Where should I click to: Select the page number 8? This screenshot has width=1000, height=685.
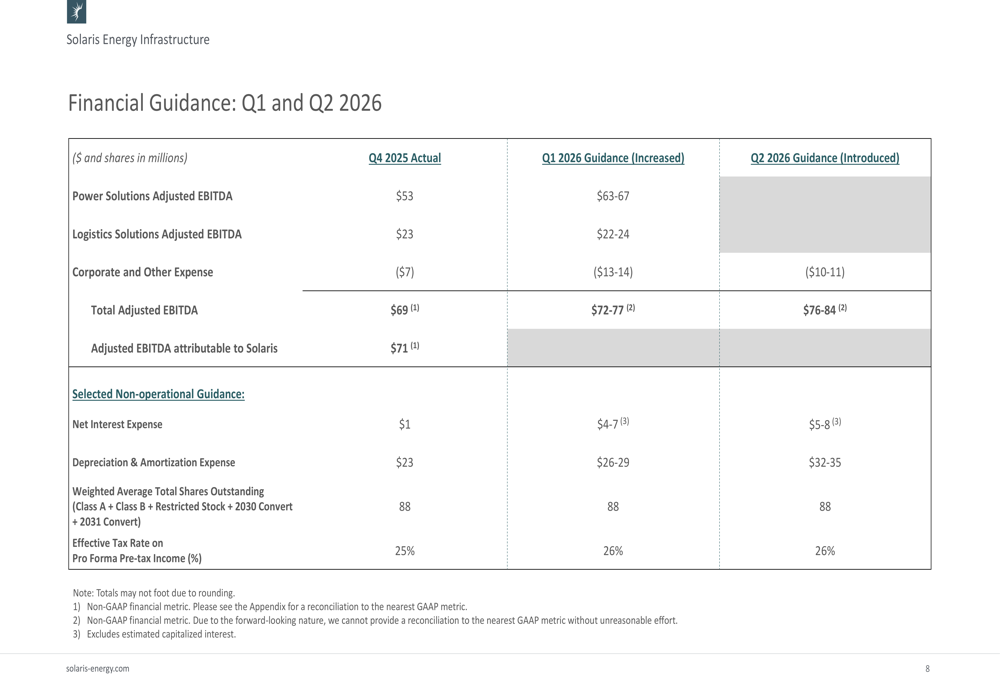click(x=927, y=668)
